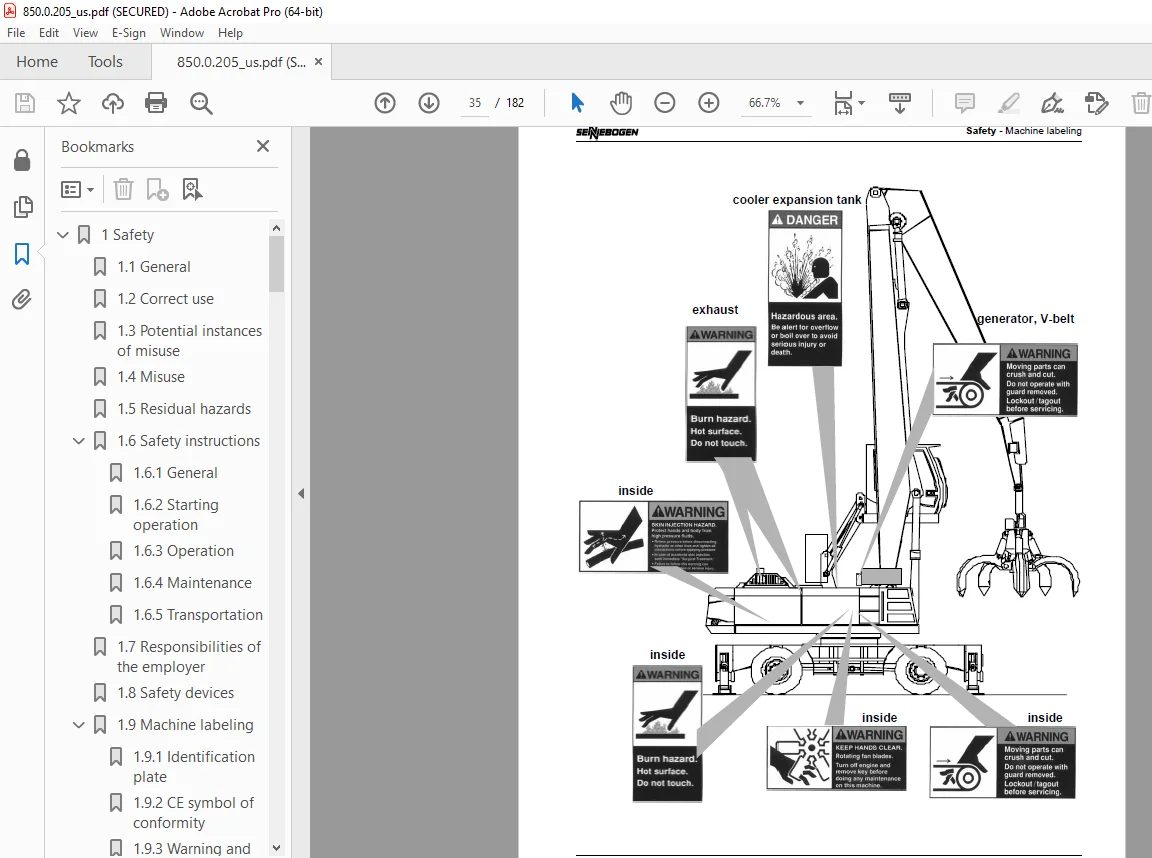The height and width of the screenshot is (858, 1152).
Task: Open the File menu
Action: tap(16, 33)
